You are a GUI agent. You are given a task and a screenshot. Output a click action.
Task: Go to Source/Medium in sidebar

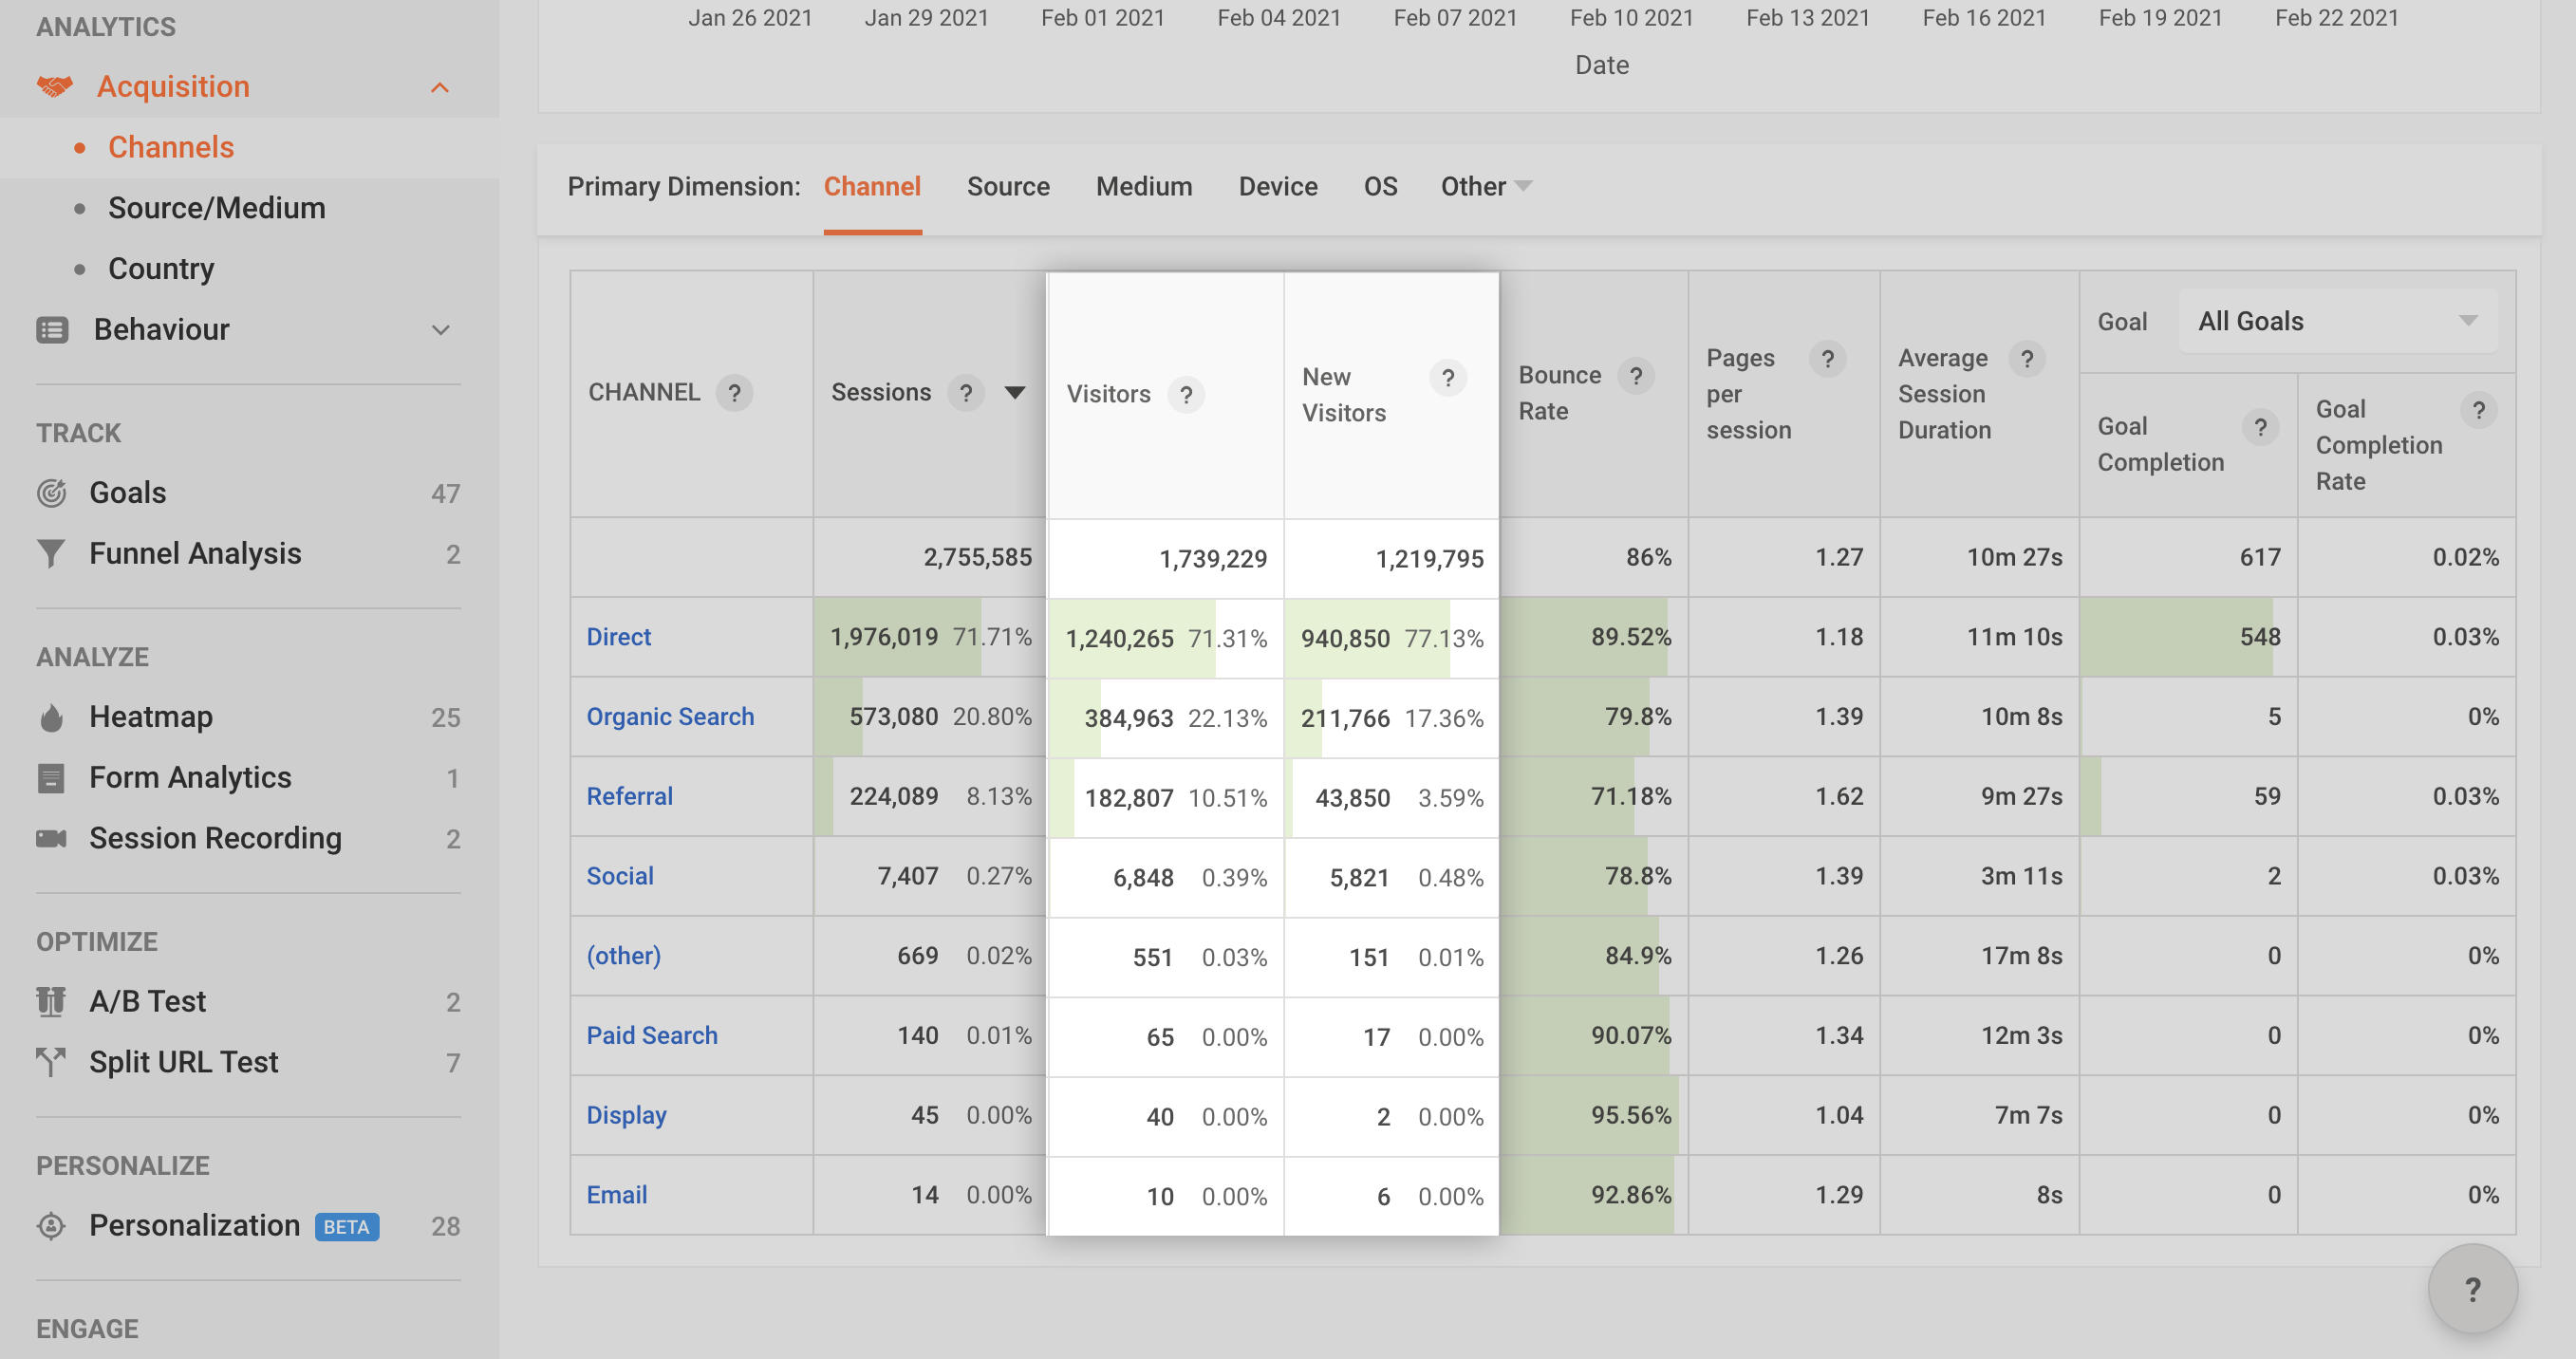[x=217, y=208]
